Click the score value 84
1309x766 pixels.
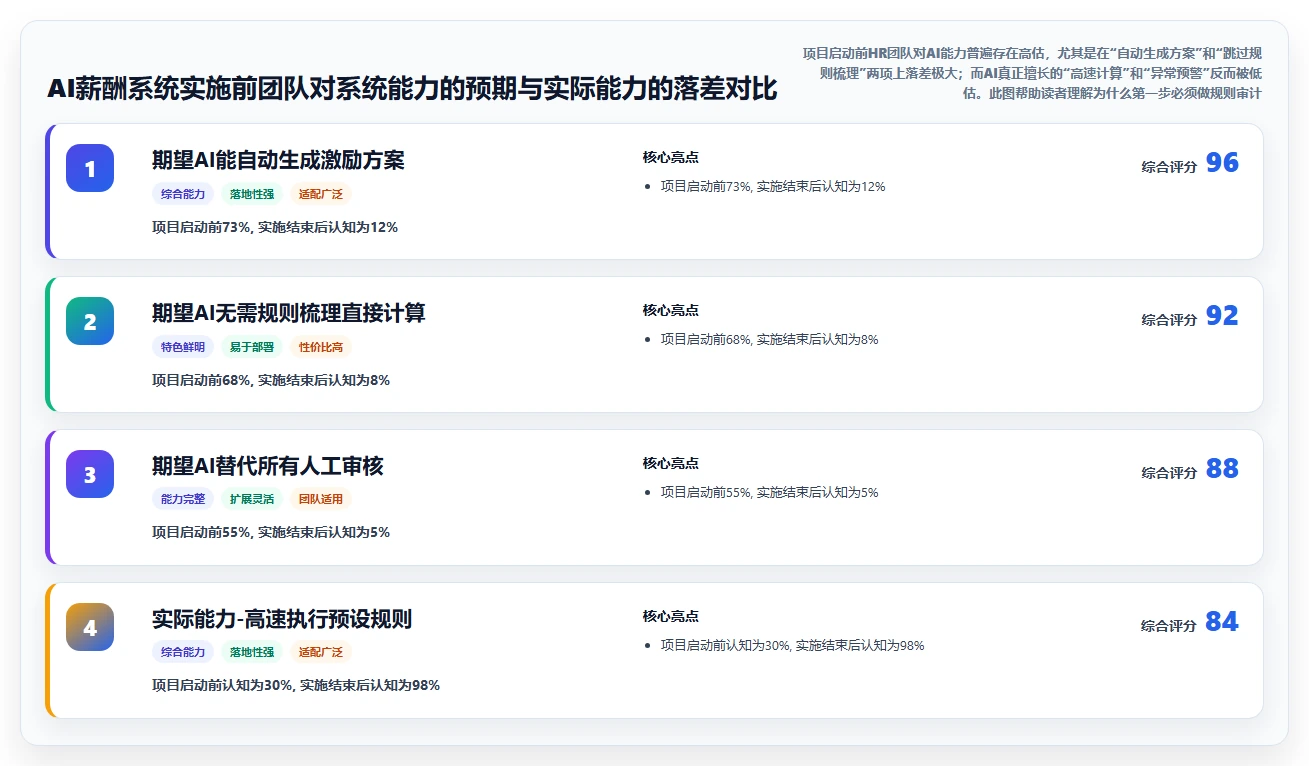(x=1222, y=622)
